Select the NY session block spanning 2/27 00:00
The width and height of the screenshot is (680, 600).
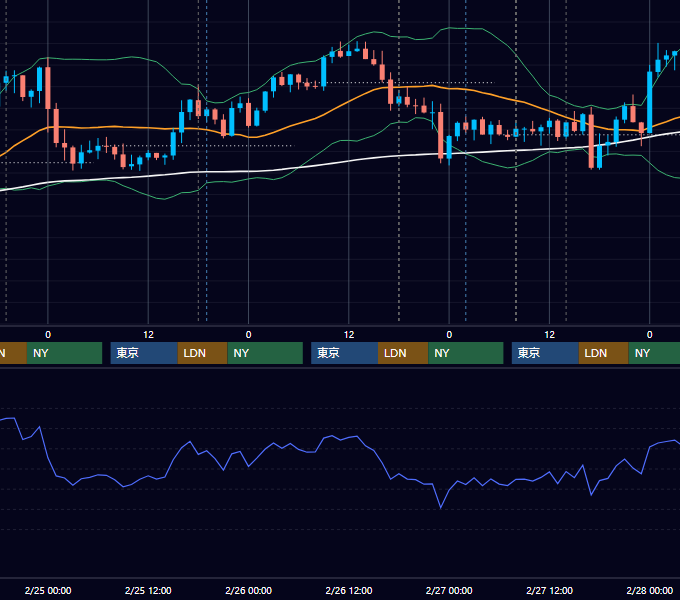pyautogui.click(x=466, y=353)
